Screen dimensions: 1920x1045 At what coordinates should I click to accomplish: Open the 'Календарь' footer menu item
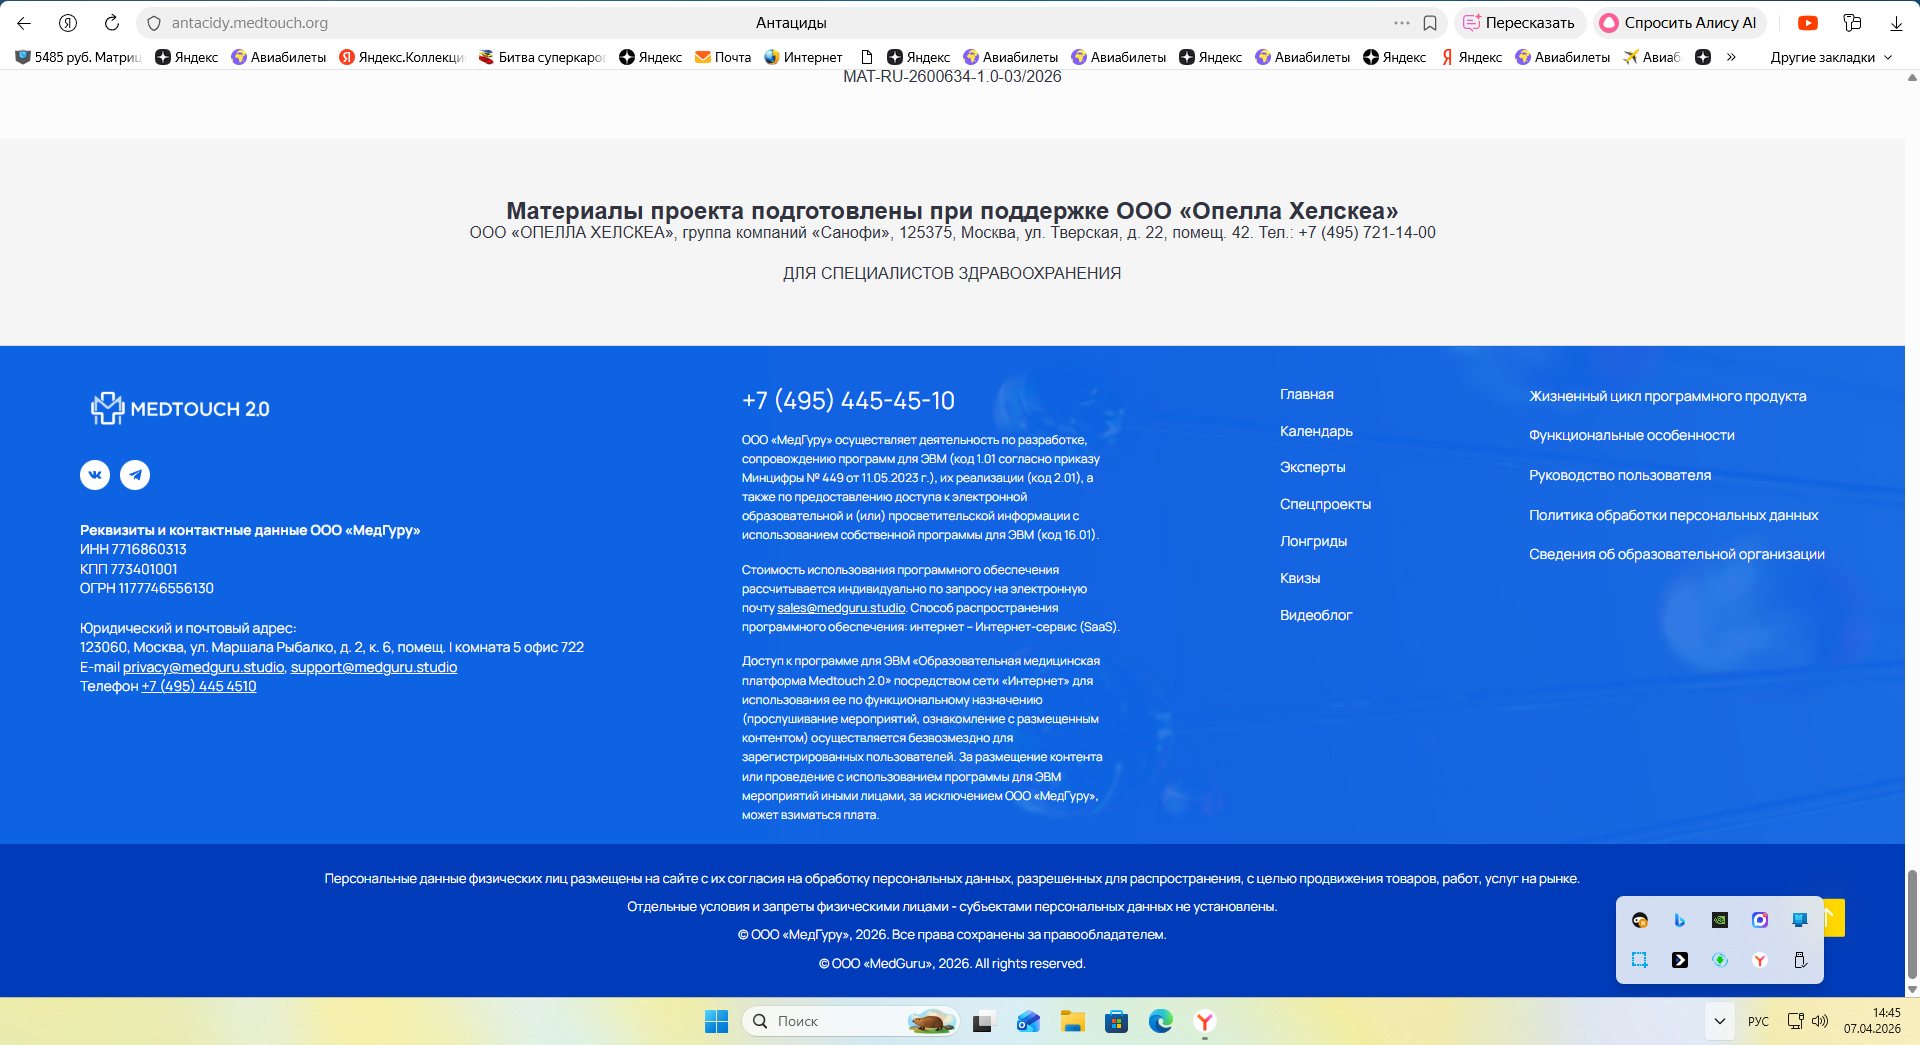point(1316,431)
